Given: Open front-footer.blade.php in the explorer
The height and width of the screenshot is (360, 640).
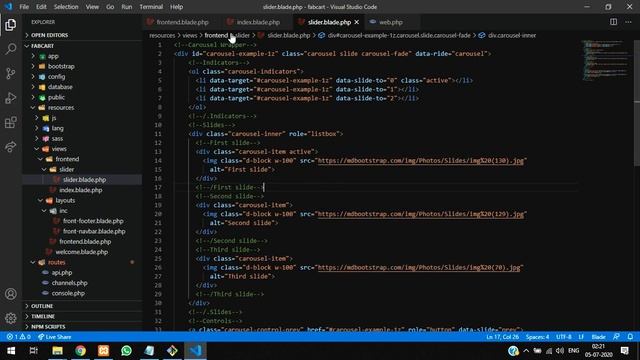Looking at the screenshot, I should [93, 221].
